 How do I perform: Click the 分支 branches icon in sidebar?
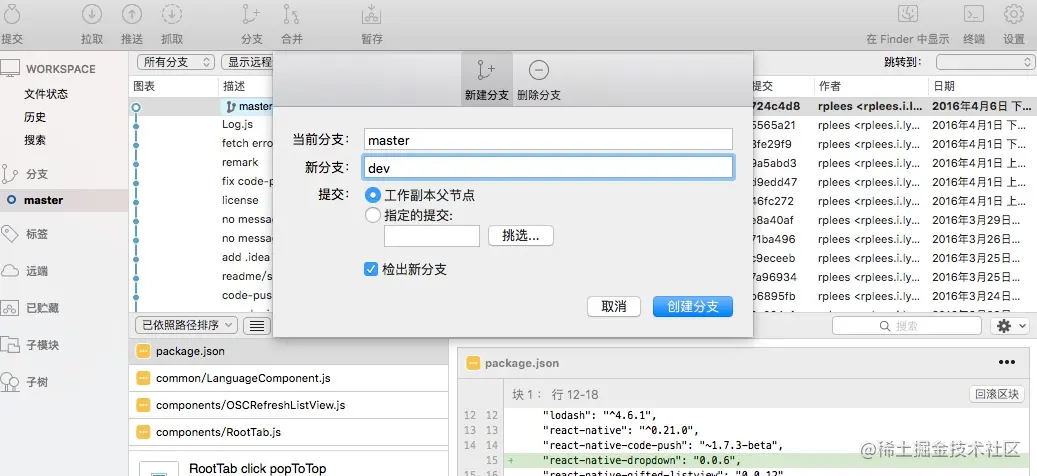click(x=10, y=174)
